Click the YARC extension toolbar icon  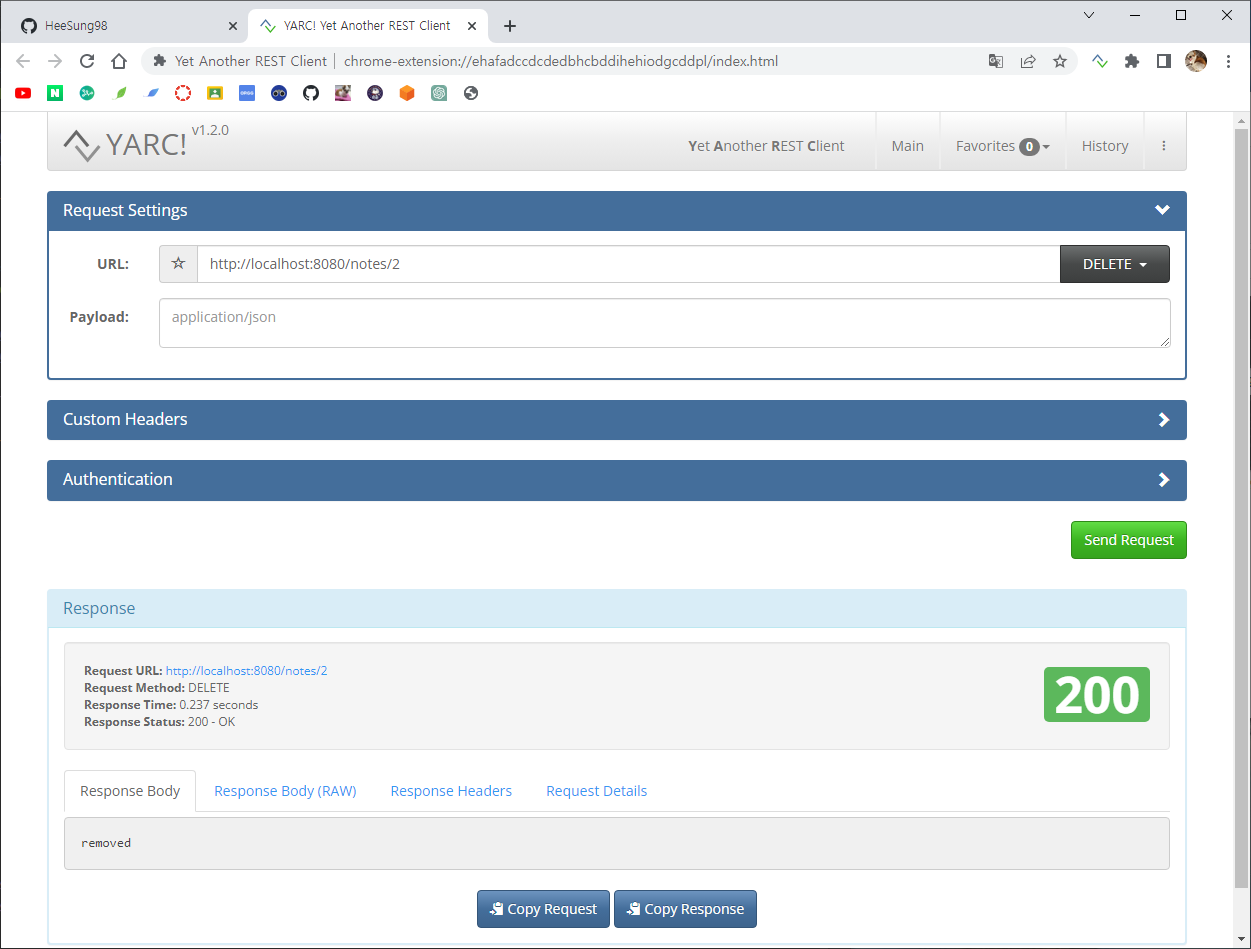pos(1100,61)
